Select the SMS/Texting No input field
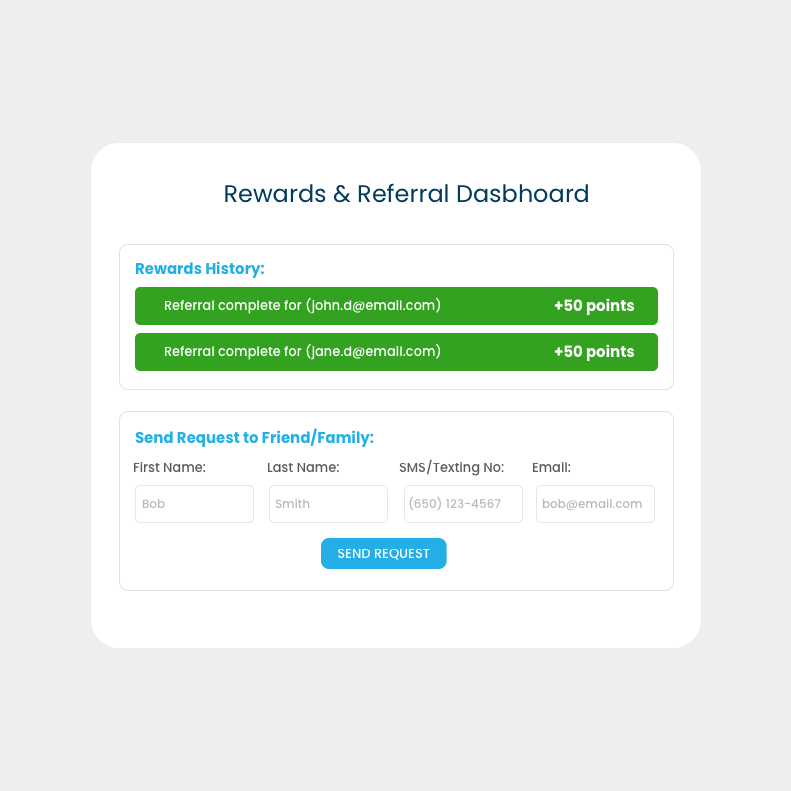Screen dimensions: 791x791 pyautogui.click(x=463, y=504)
